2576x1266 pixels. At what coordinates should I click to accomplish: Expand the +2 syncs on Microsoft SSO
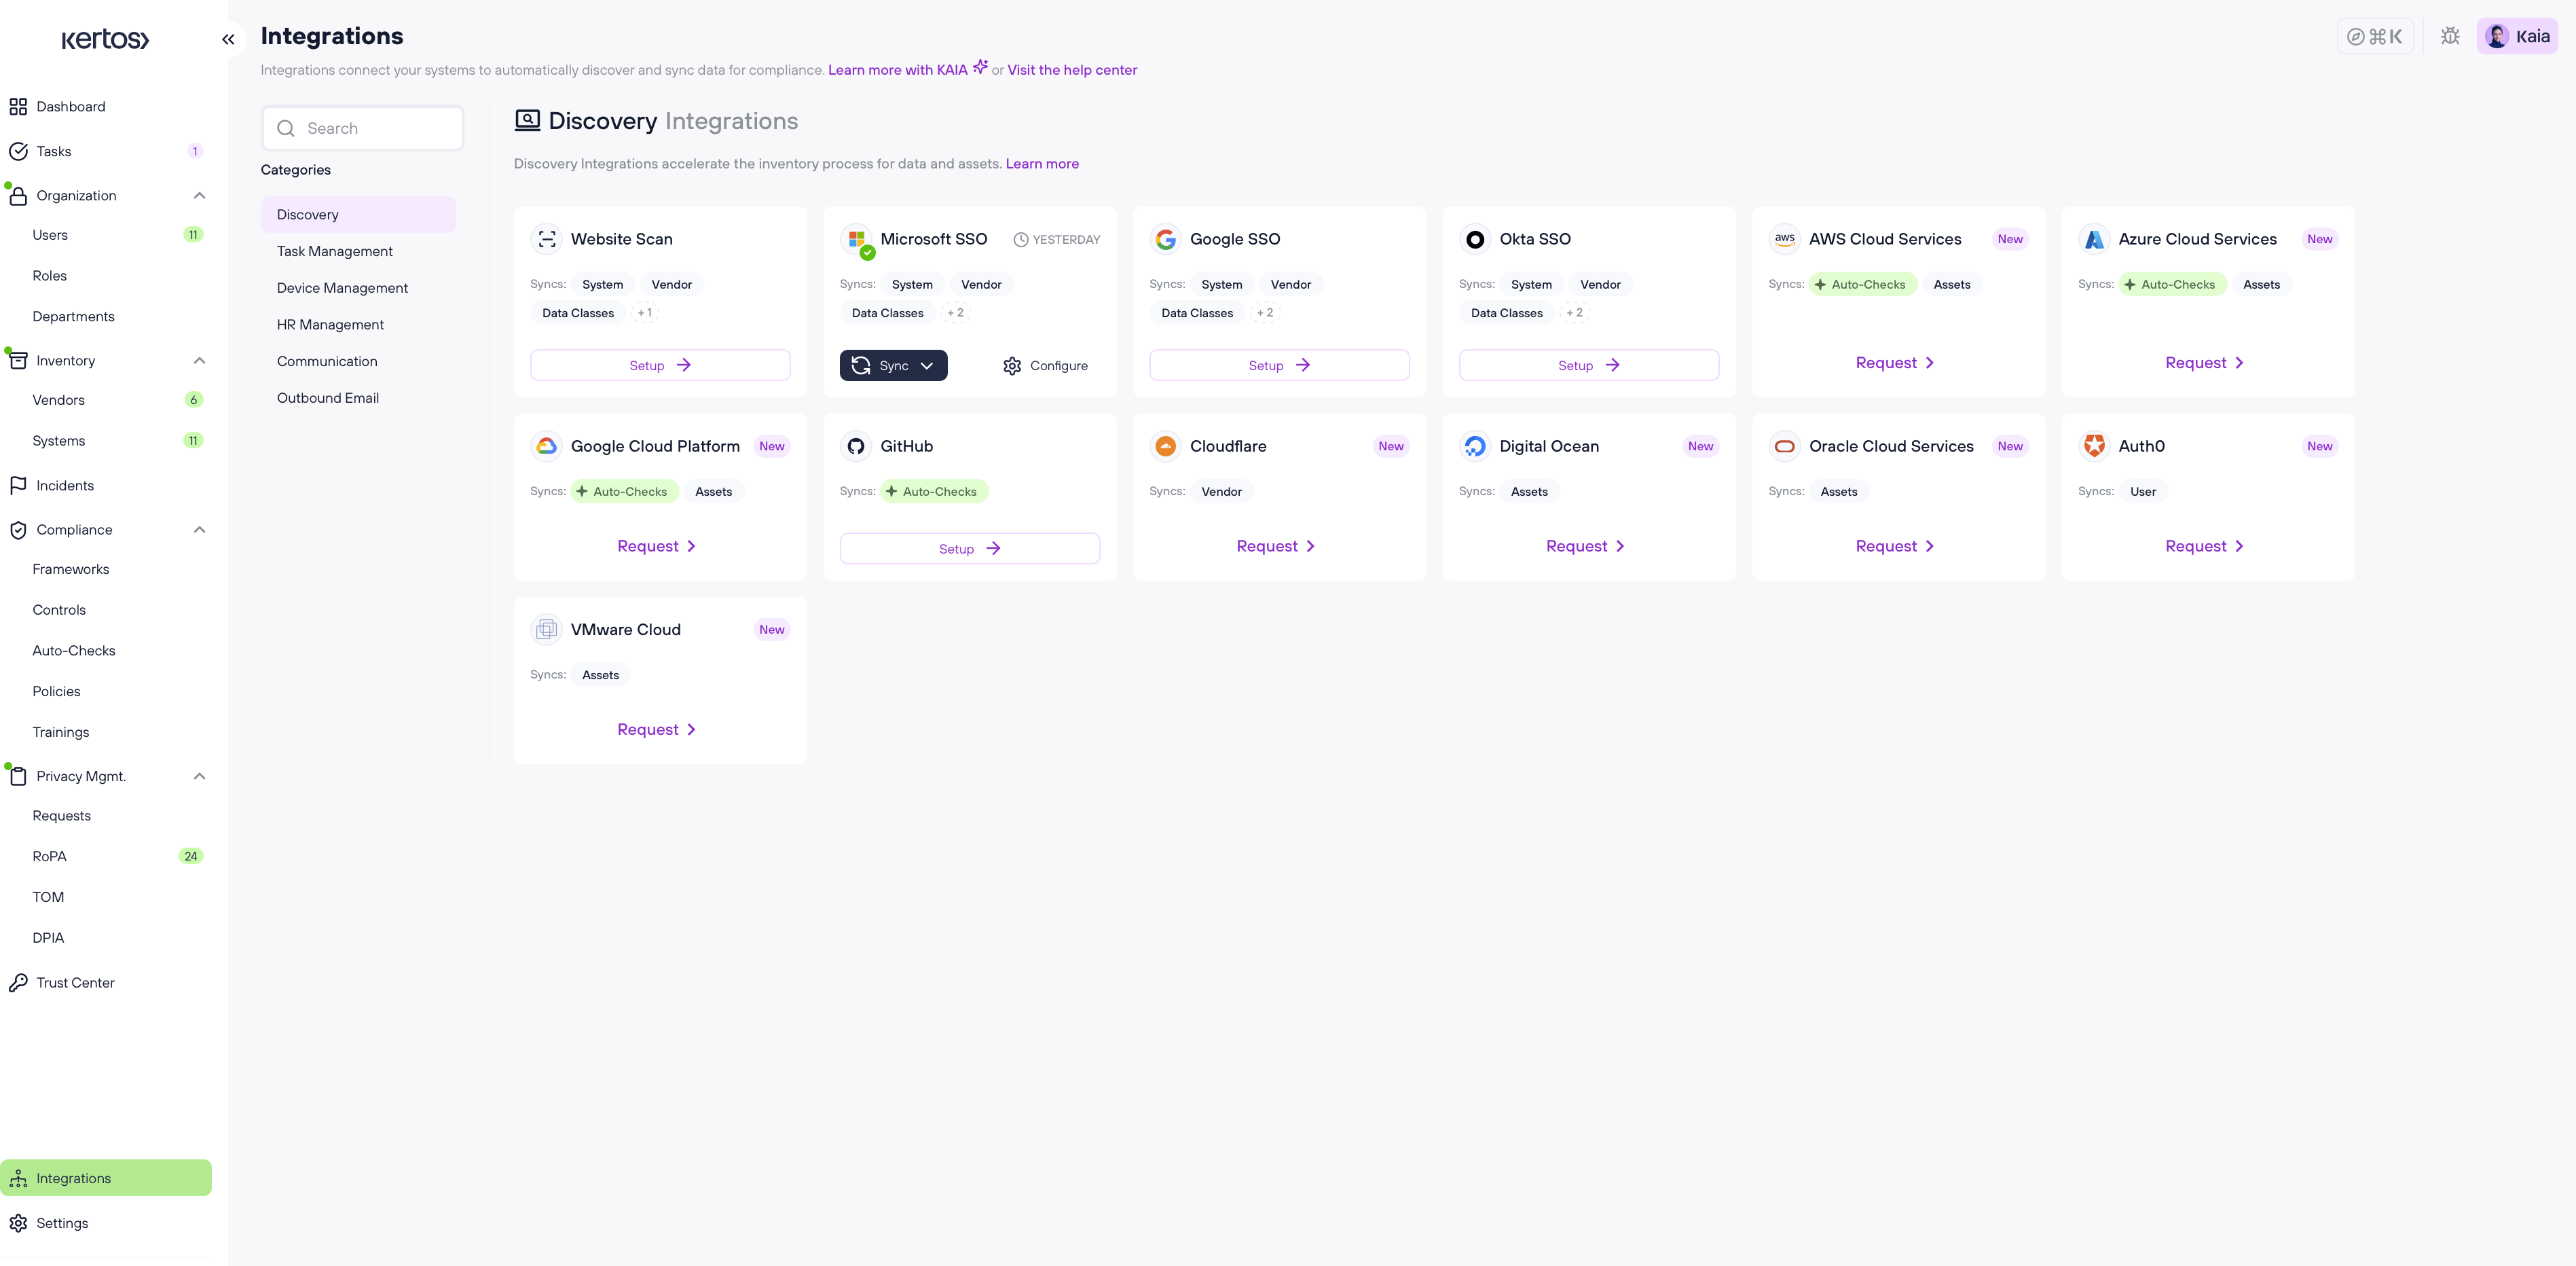click(x=955, y=313)
